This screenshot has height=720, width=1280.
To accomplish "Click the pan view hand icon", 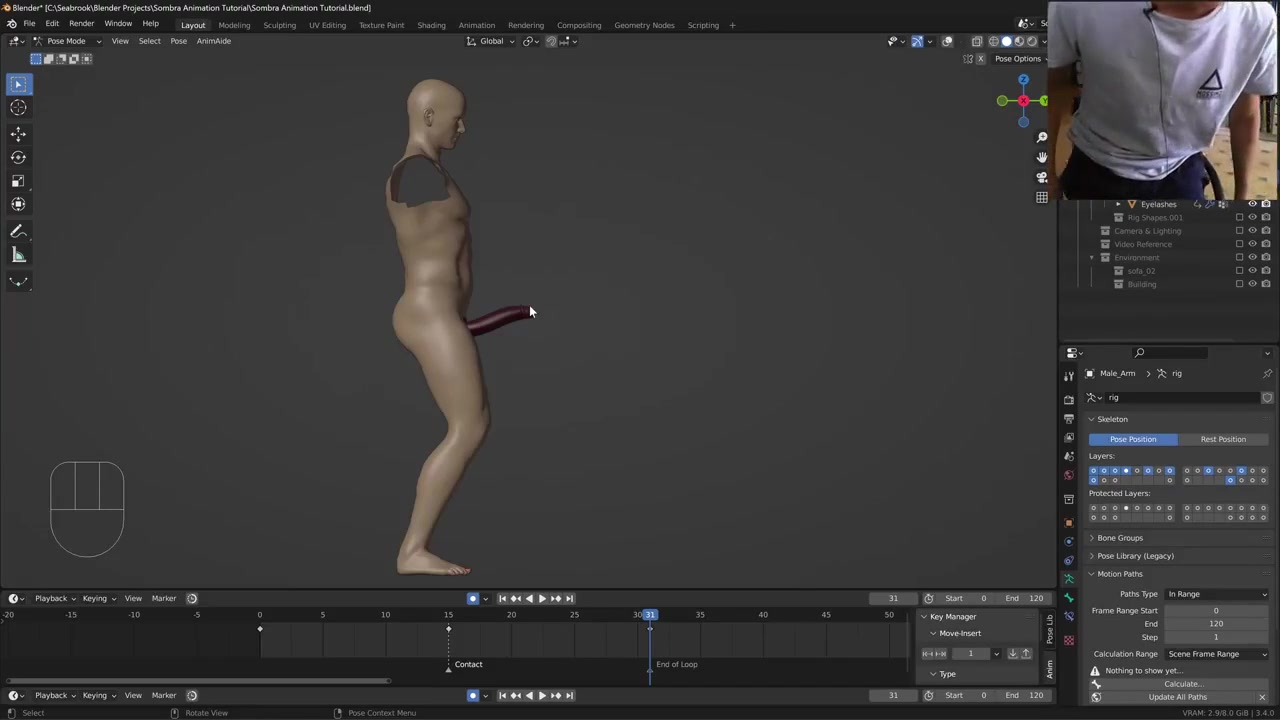I will coord(1041,157).
